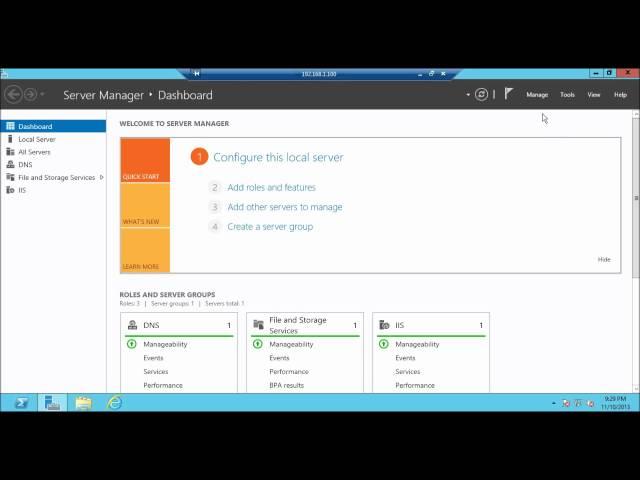Open File and Storage Services tile title
The image size is (640, 480).
point(298,325)
